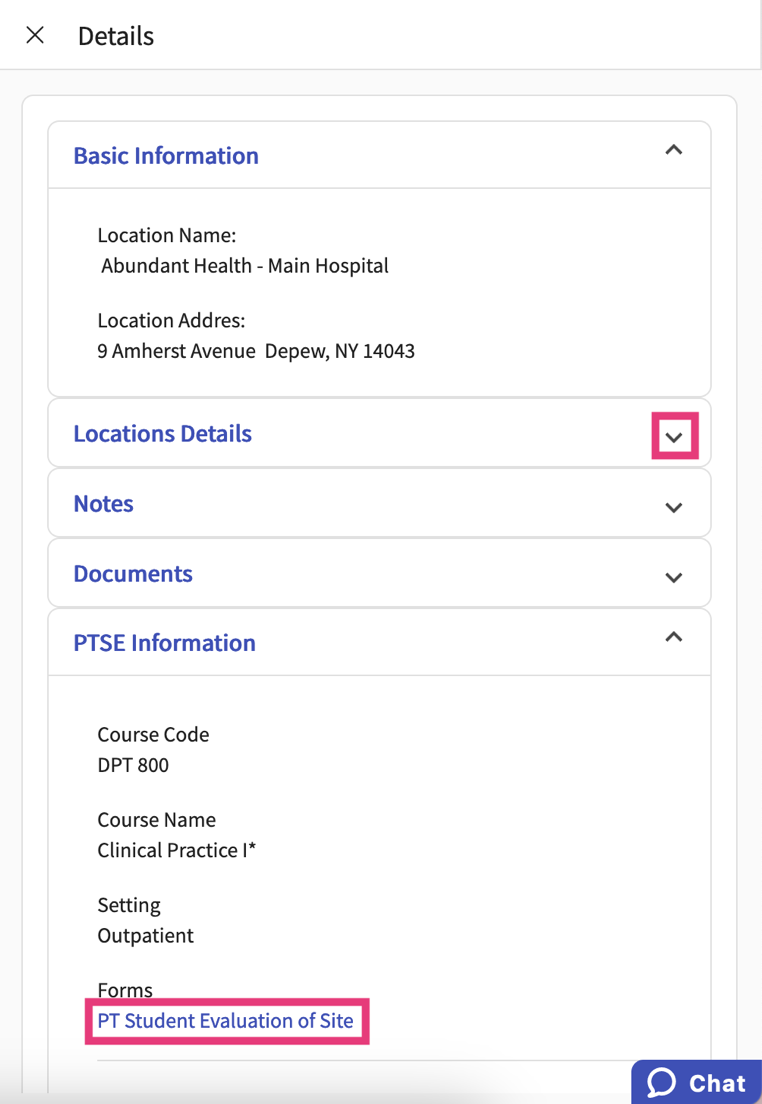Select the Basic Information section header
Viewport: 762px width, 1104px height.
click(166, 155)
